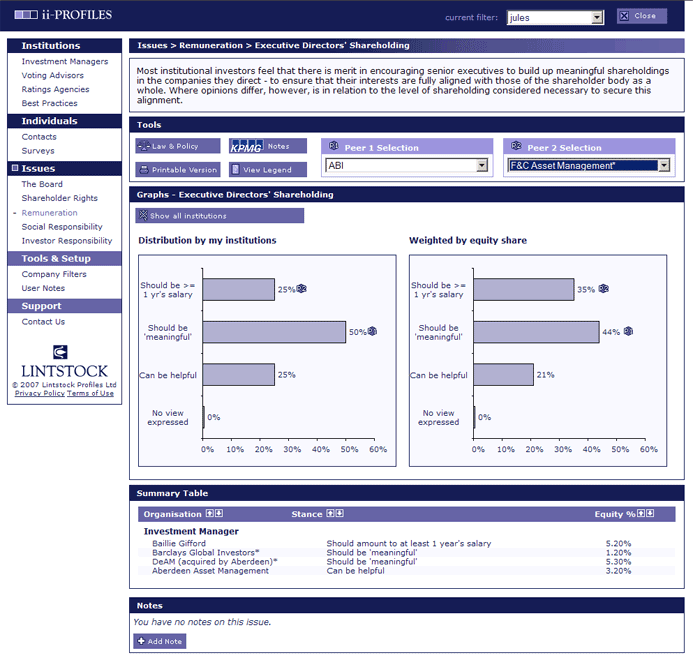Open User Notes
The width and height of the screenshot is (693, 660).
click(x=43, y=288)
